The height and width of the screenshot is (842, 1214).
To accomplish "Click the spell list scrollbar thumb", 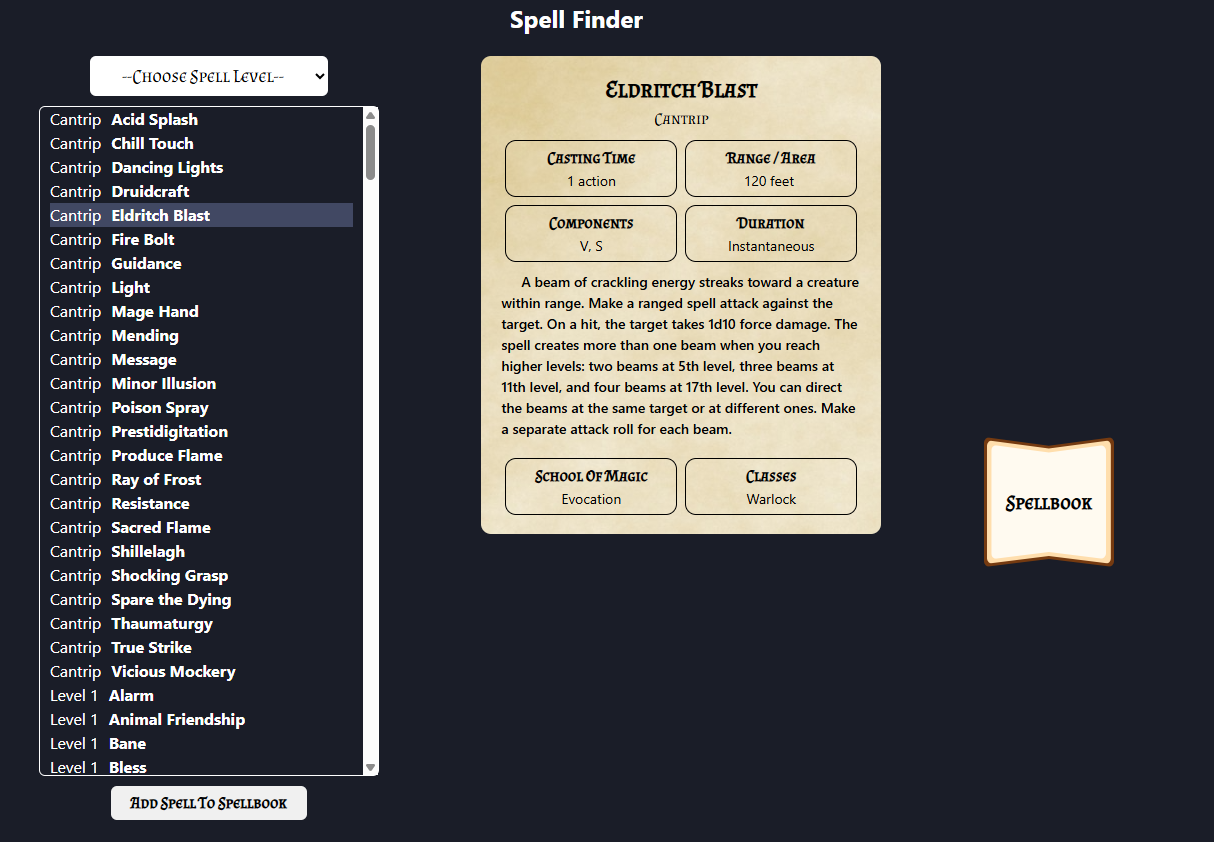I will pos(371,152).
